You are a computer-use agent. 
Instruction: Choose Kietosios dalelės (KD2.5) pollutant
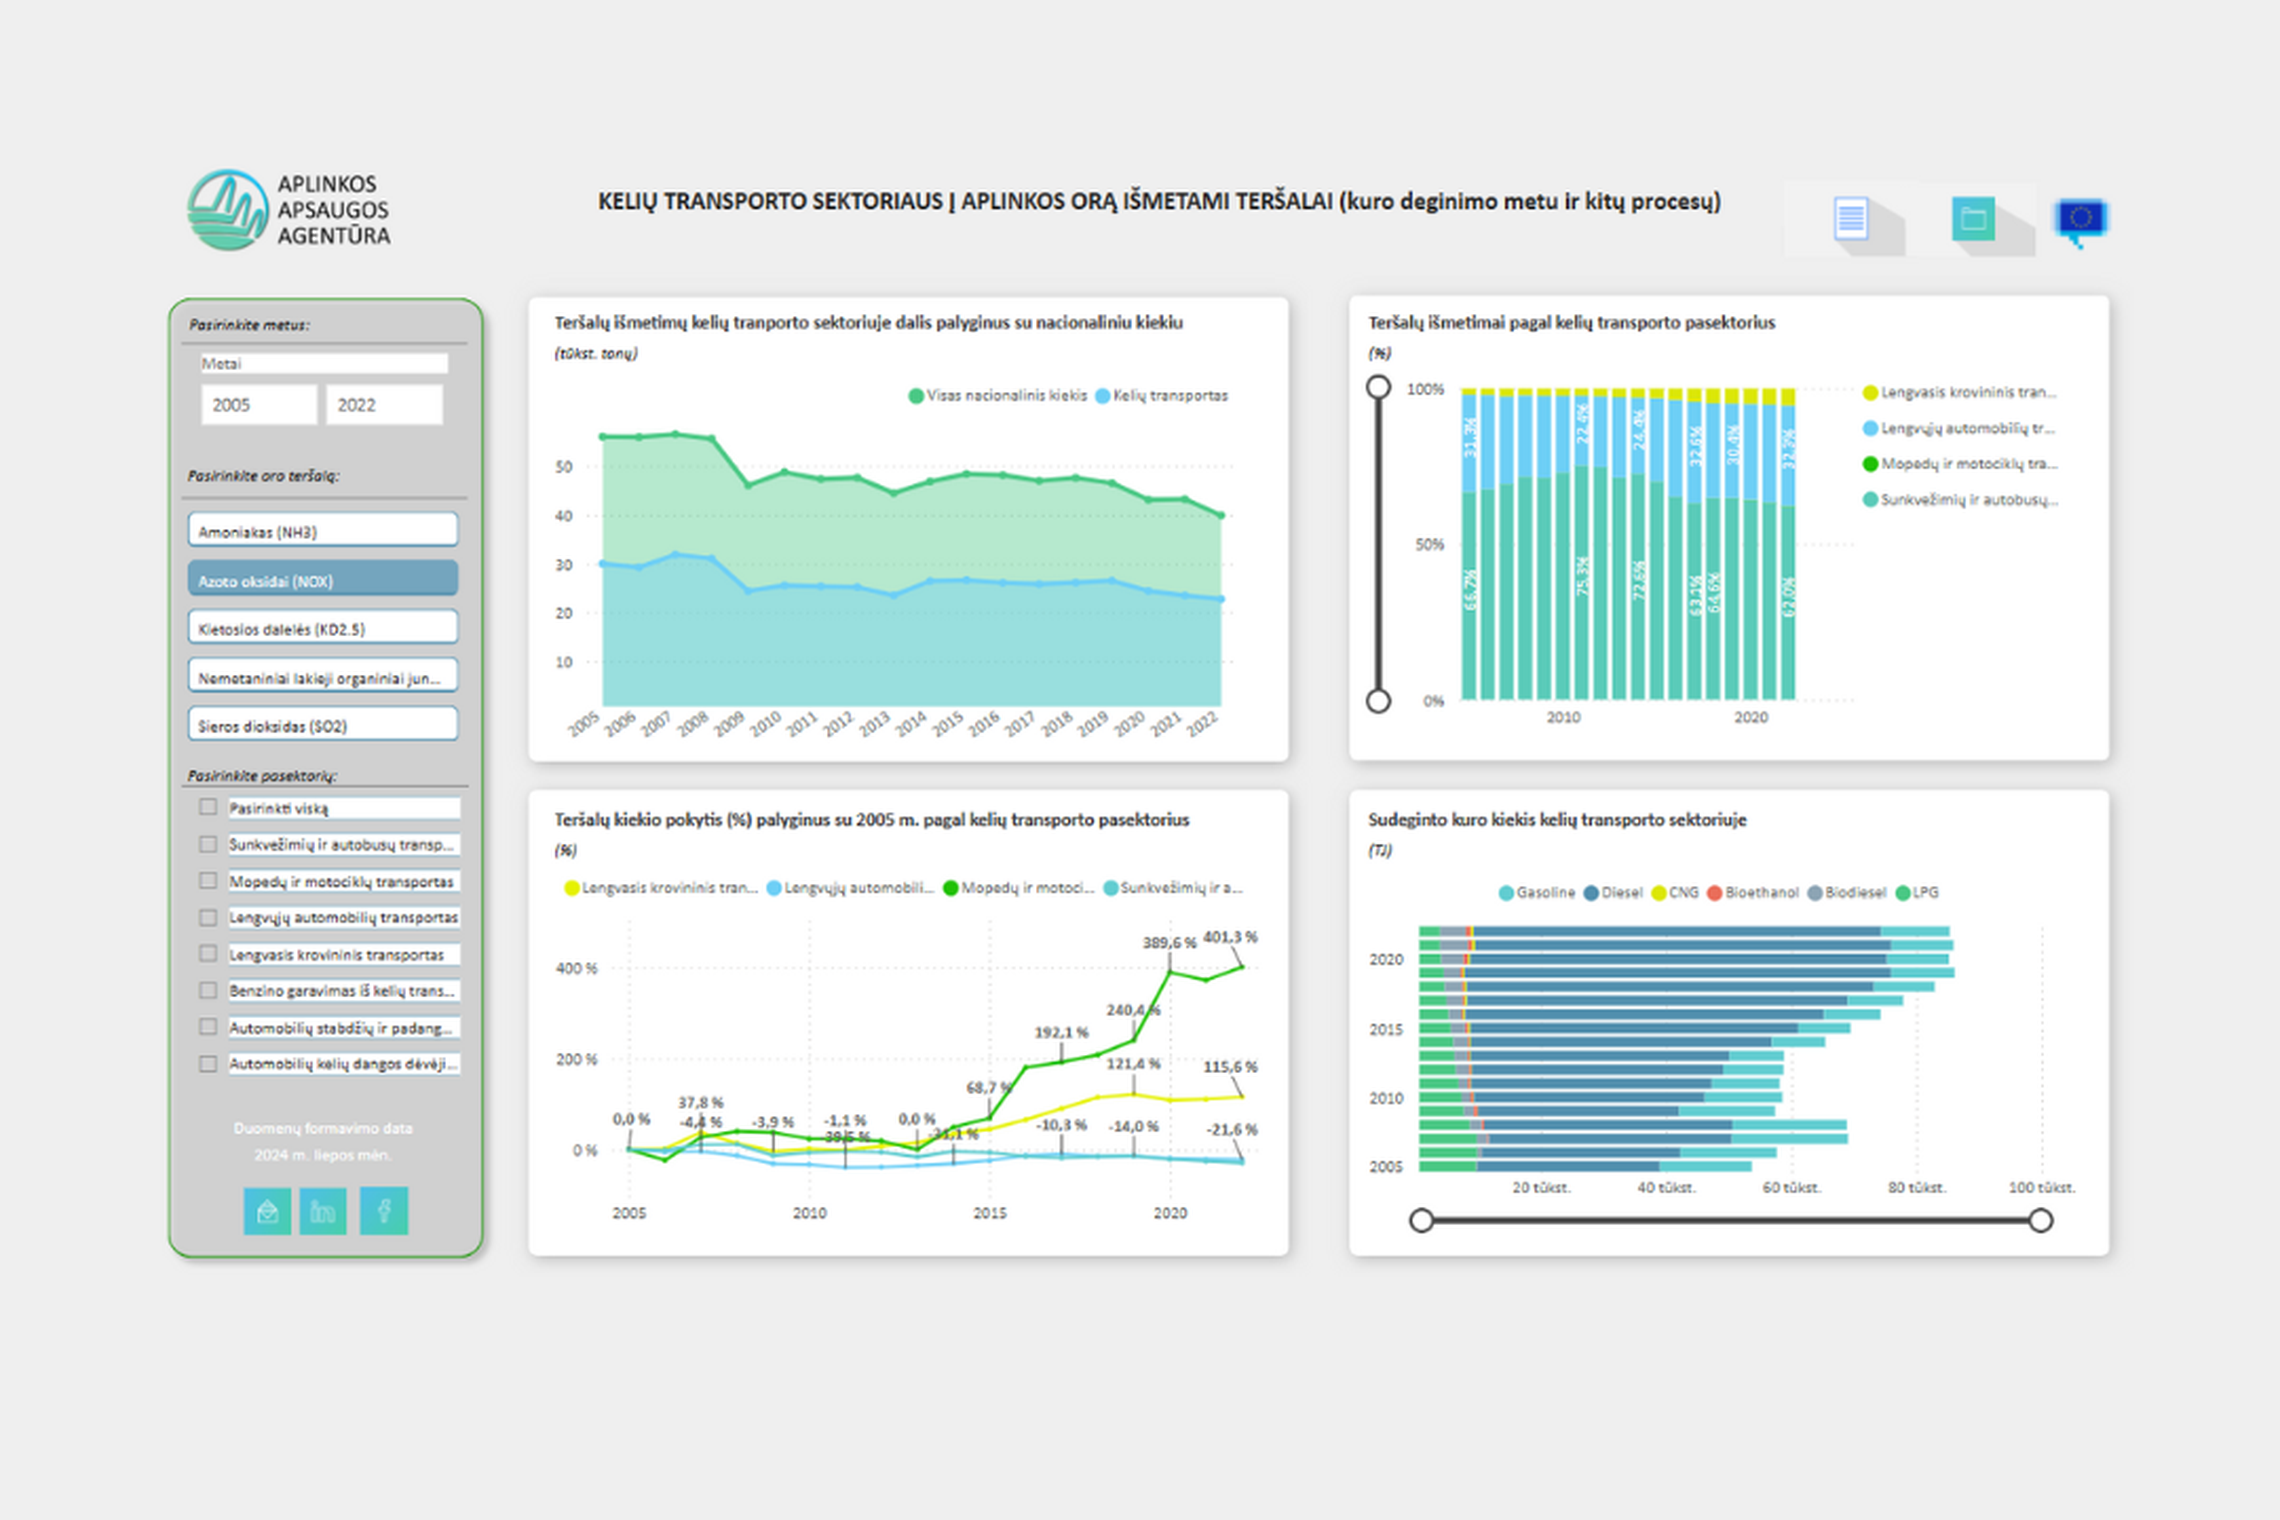pos(323,627)
